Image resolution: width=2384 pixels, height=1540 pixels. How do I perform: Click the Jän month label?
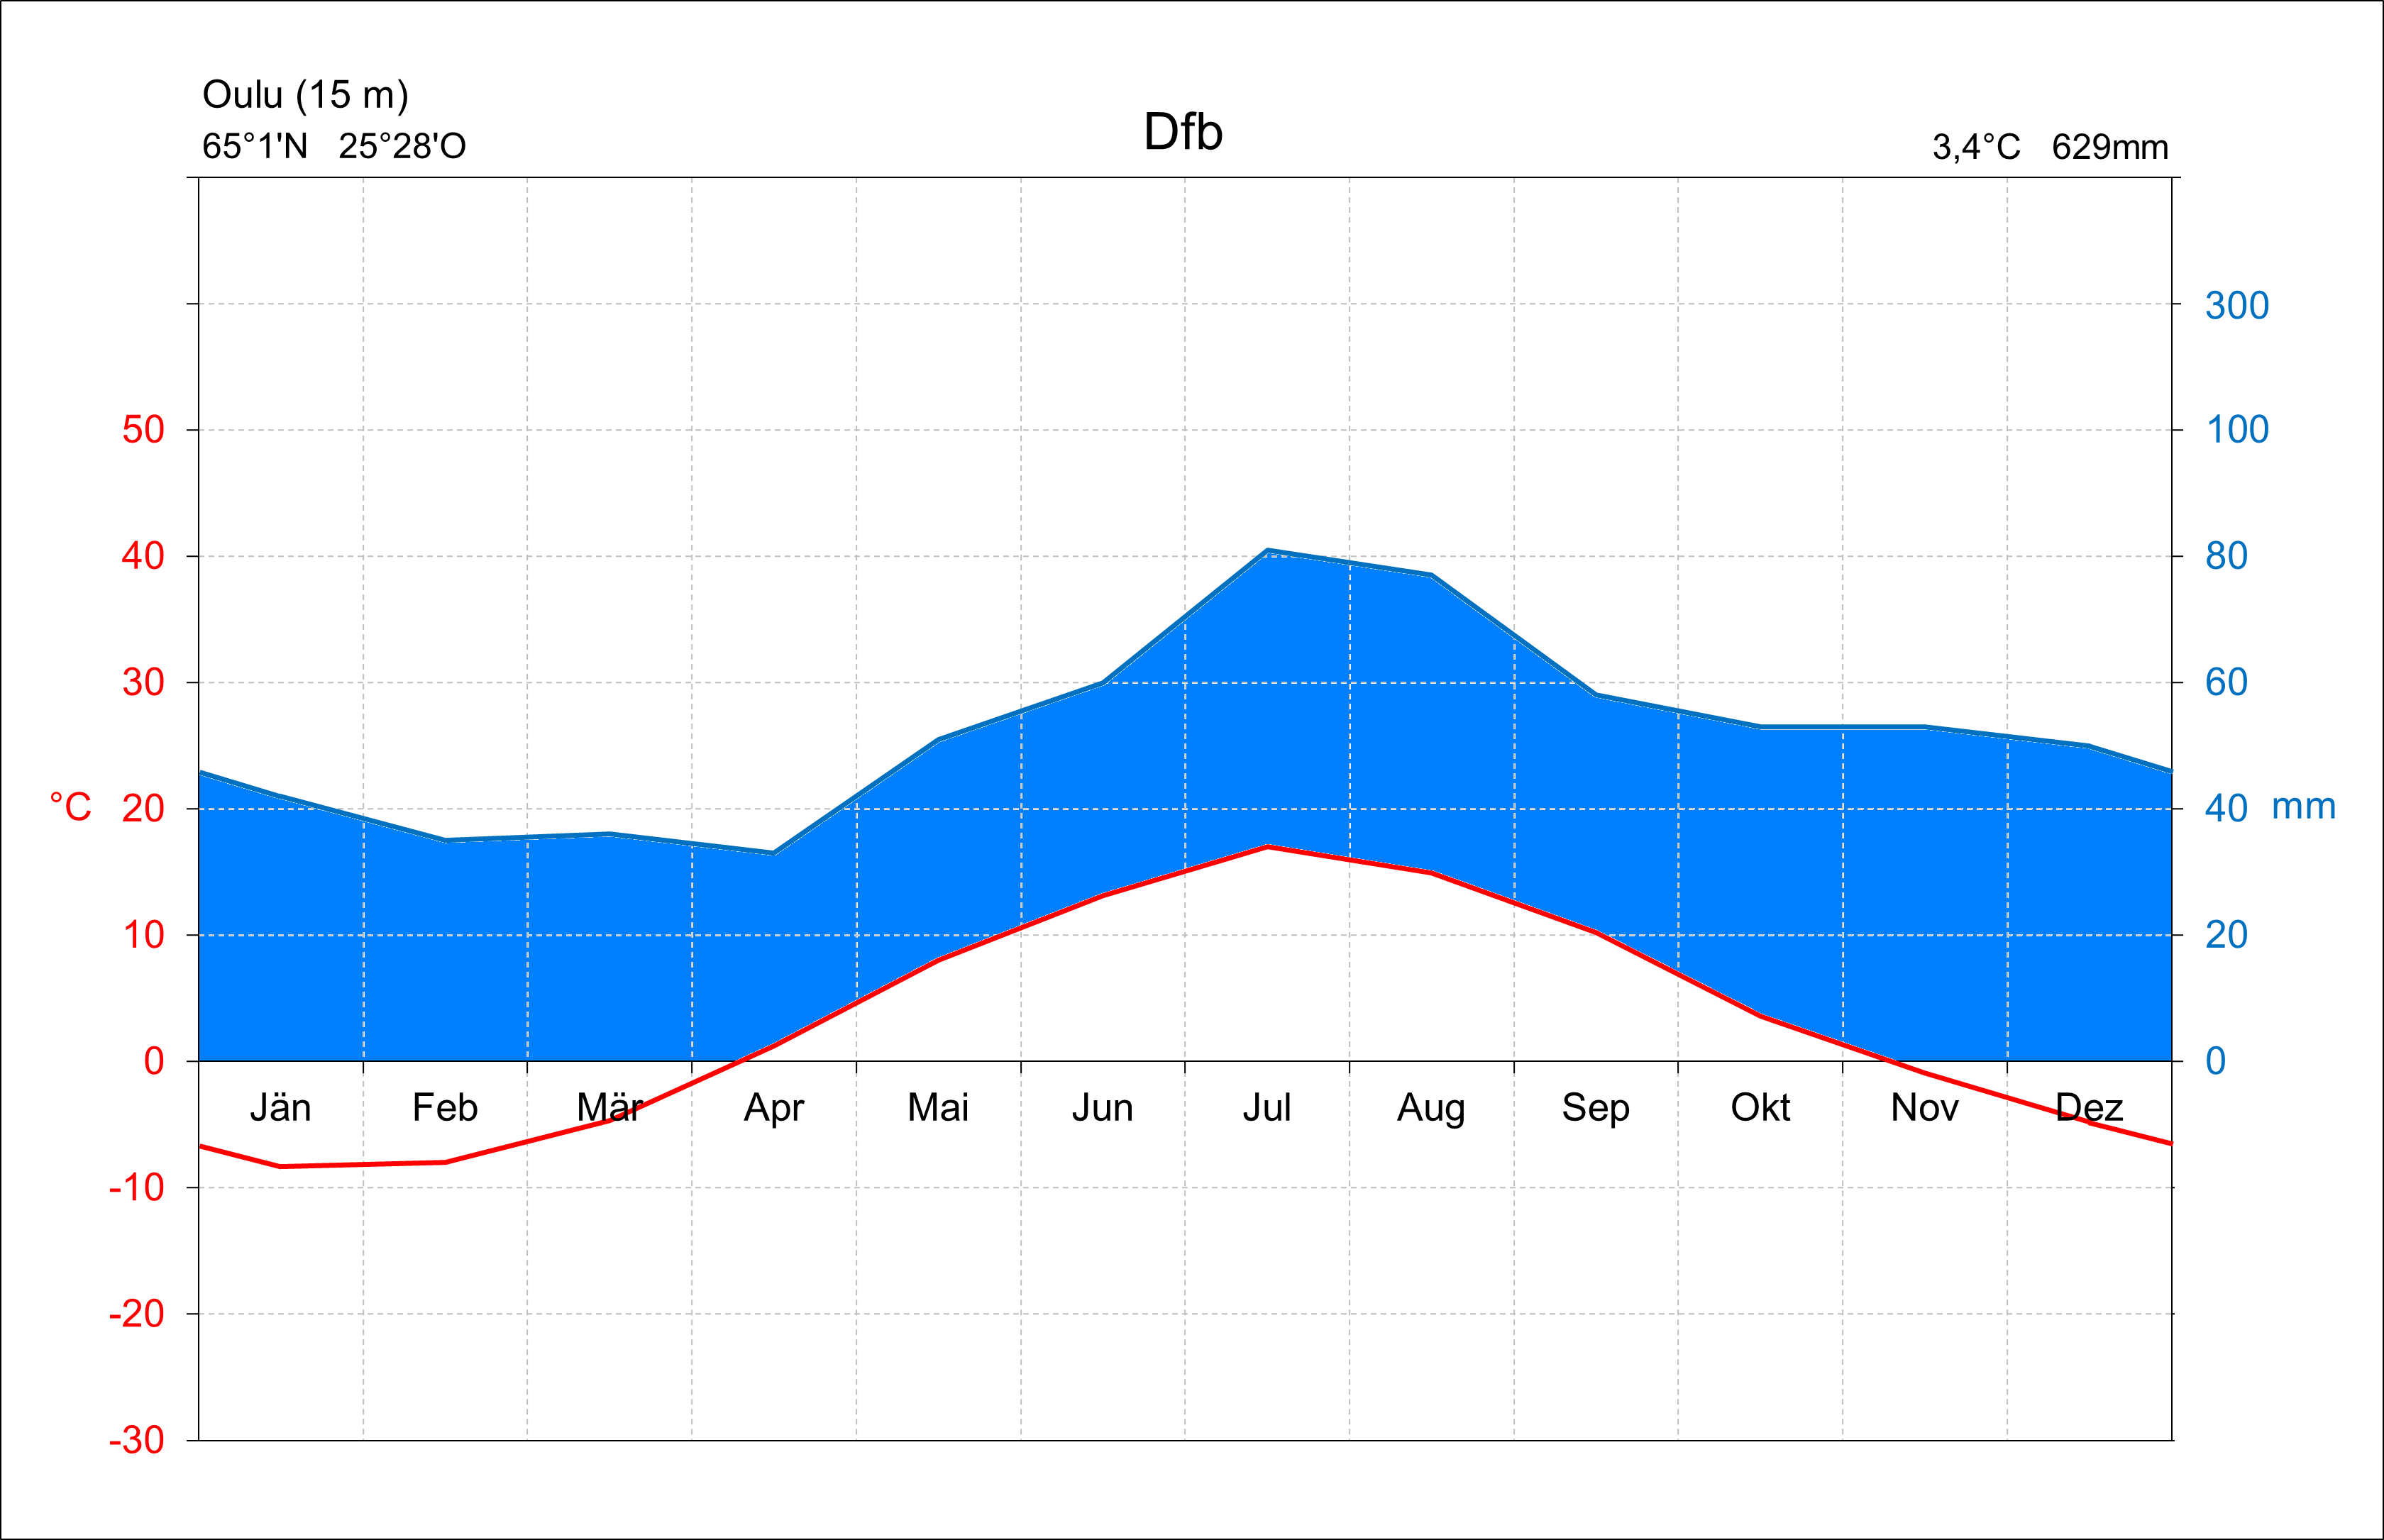pos(280,1108)
